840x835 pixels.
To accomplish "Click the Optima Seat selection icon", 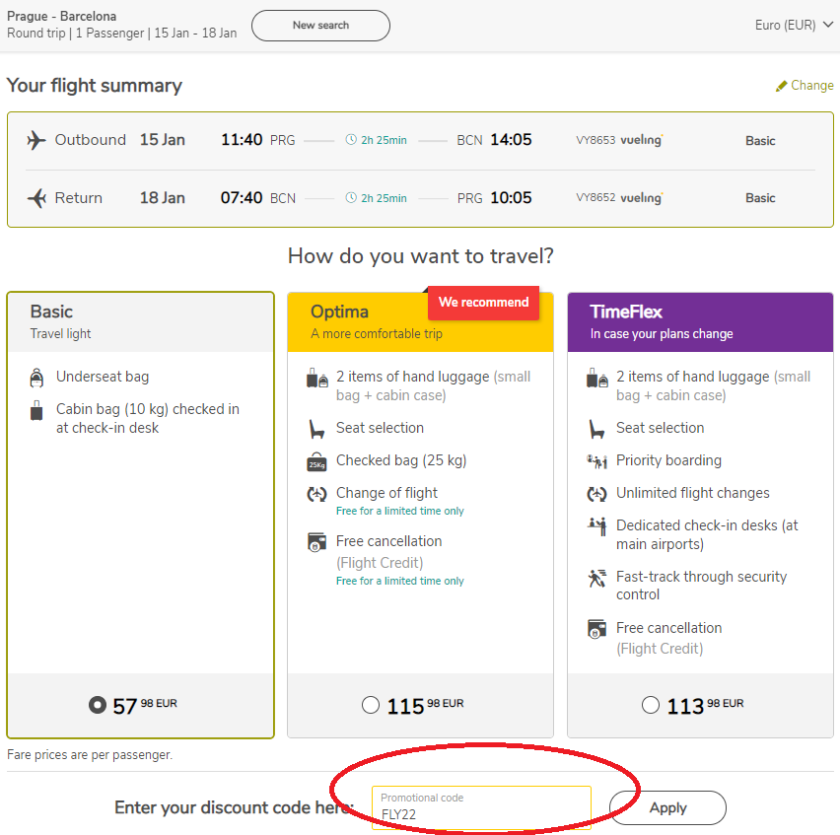I will [317, 429].
